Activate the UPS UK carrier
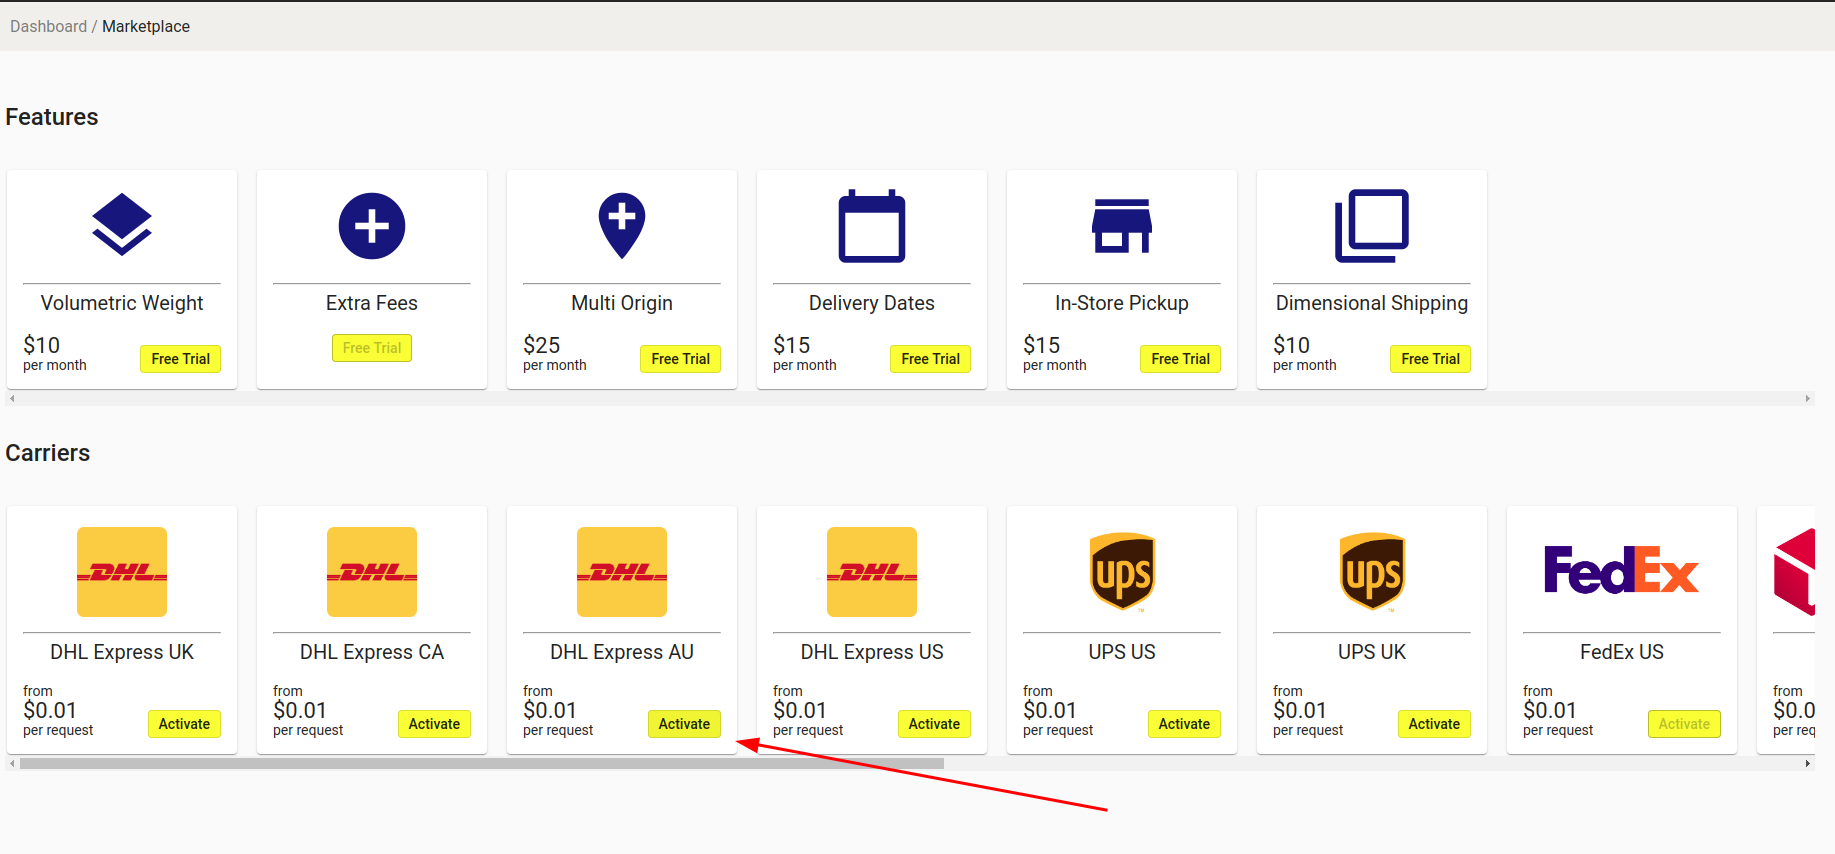Viewport: 1835px width, 854px height. tap(1435, 724)
